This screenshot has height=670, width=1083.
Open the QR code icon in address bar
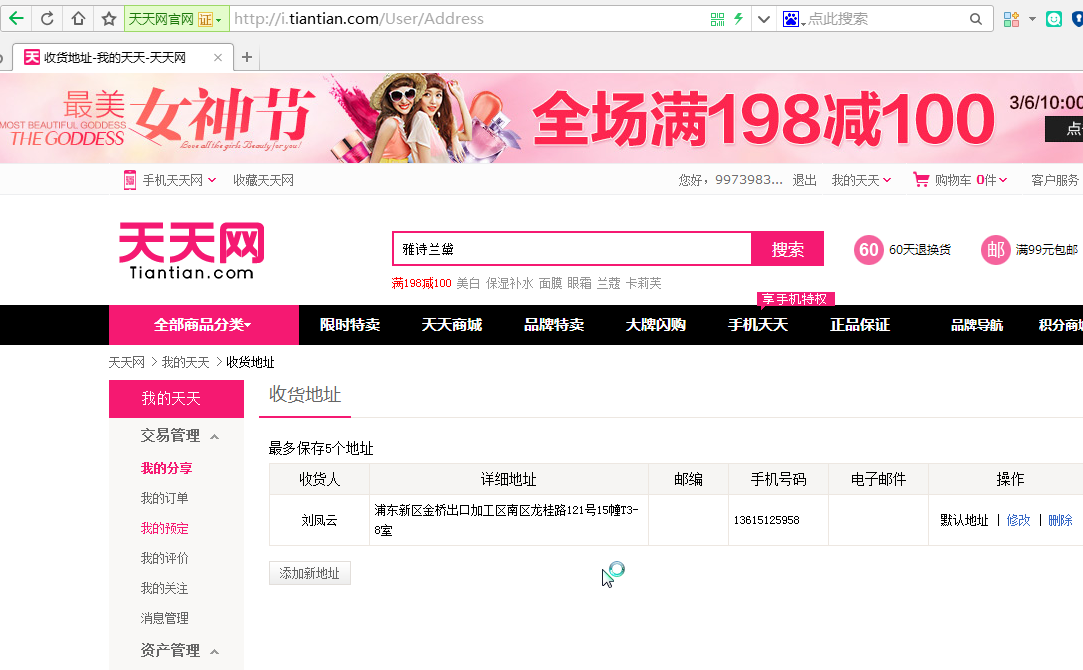[718, 19]
